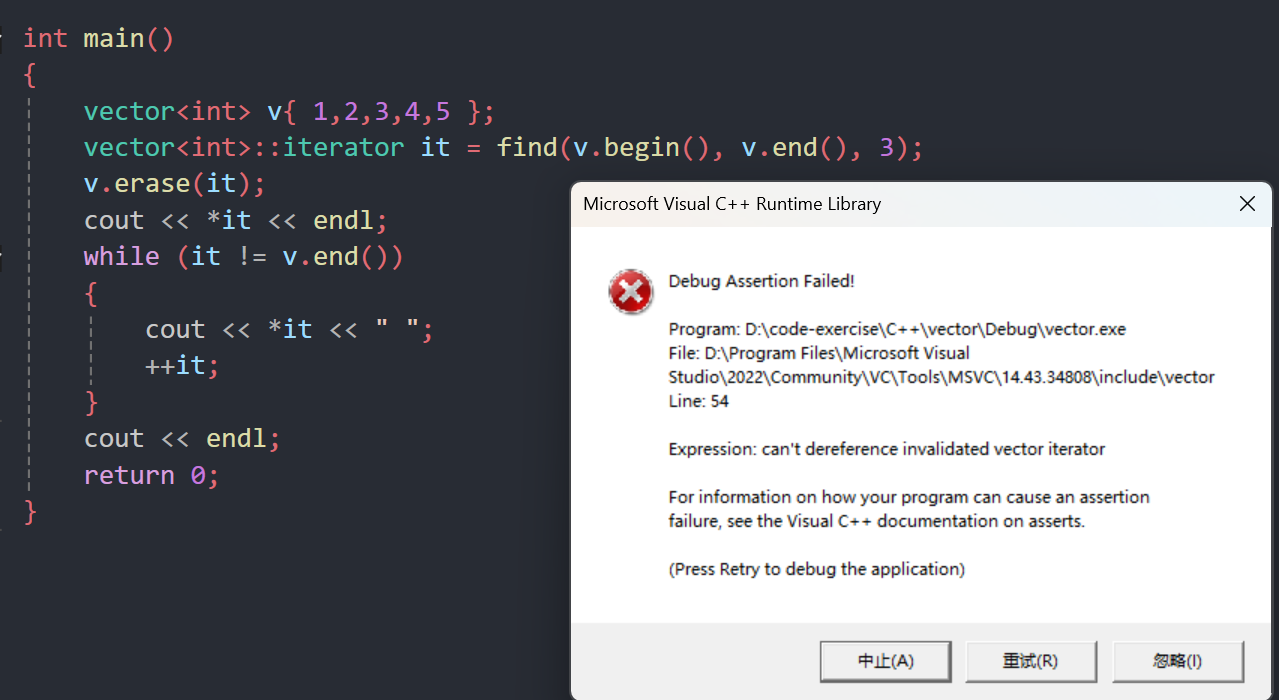Click the 'cout << *it << " ";' line
This screenshot has height=700, width=1279.
[x=289, y=330]
